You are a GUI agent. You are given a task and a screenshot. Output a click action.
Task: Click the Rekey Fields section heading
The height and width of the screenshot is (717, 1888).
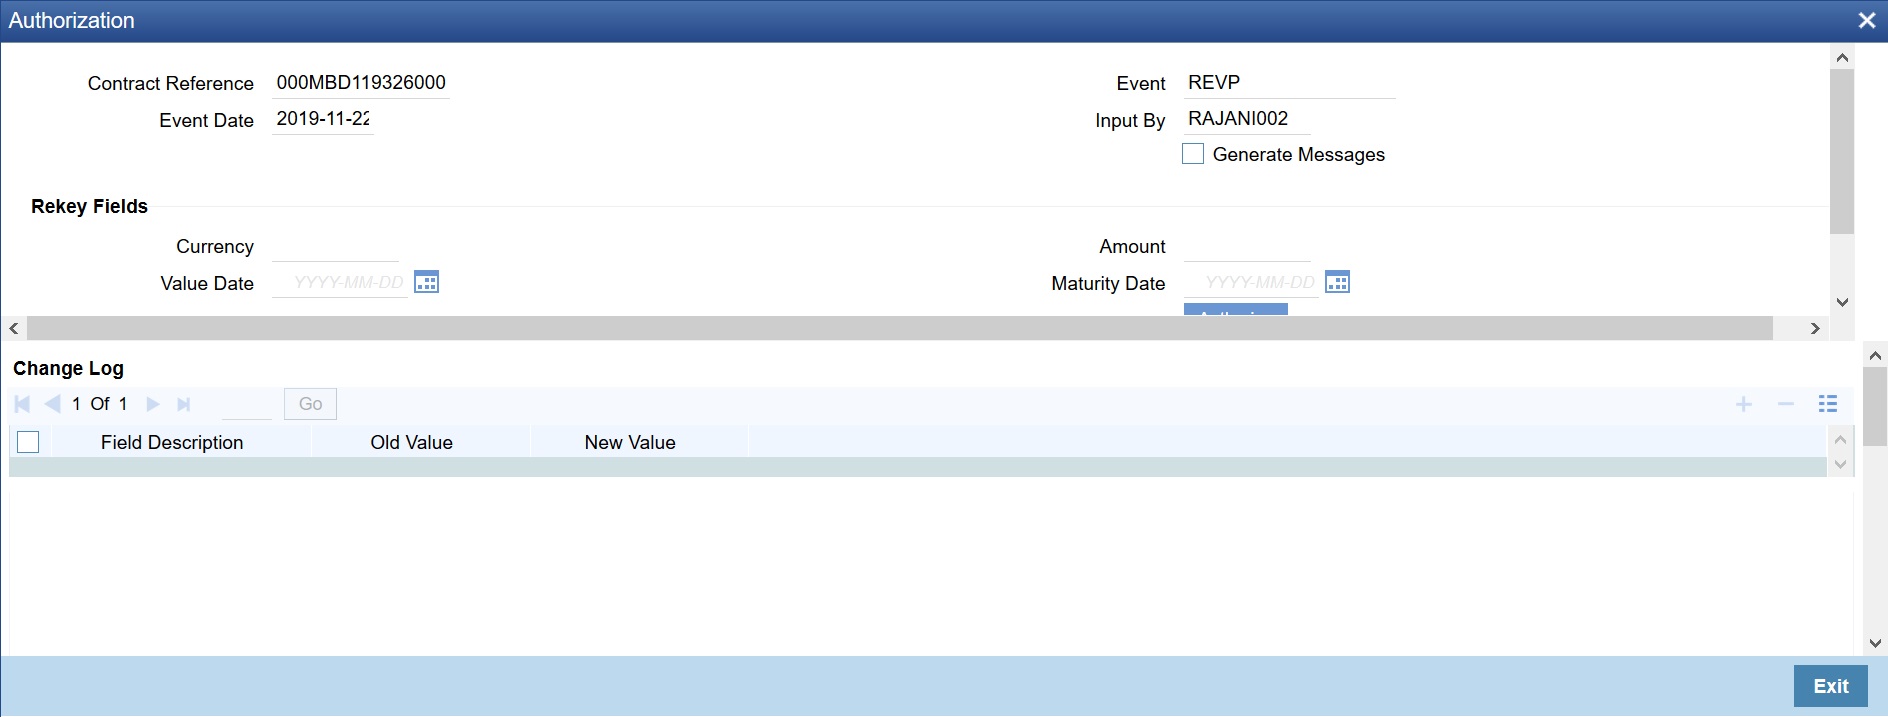(x=89, y=206)
